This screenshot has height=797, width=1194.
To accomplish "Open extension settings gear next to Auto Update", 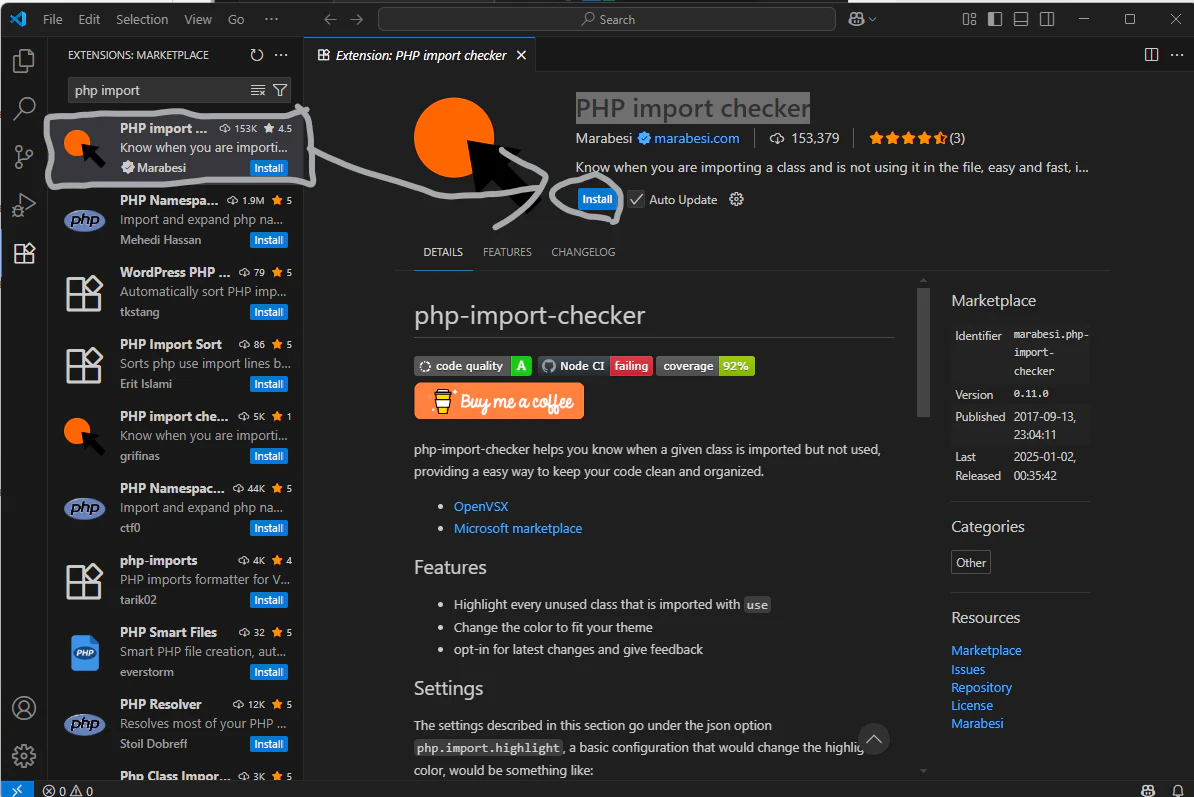I will 736,199.
